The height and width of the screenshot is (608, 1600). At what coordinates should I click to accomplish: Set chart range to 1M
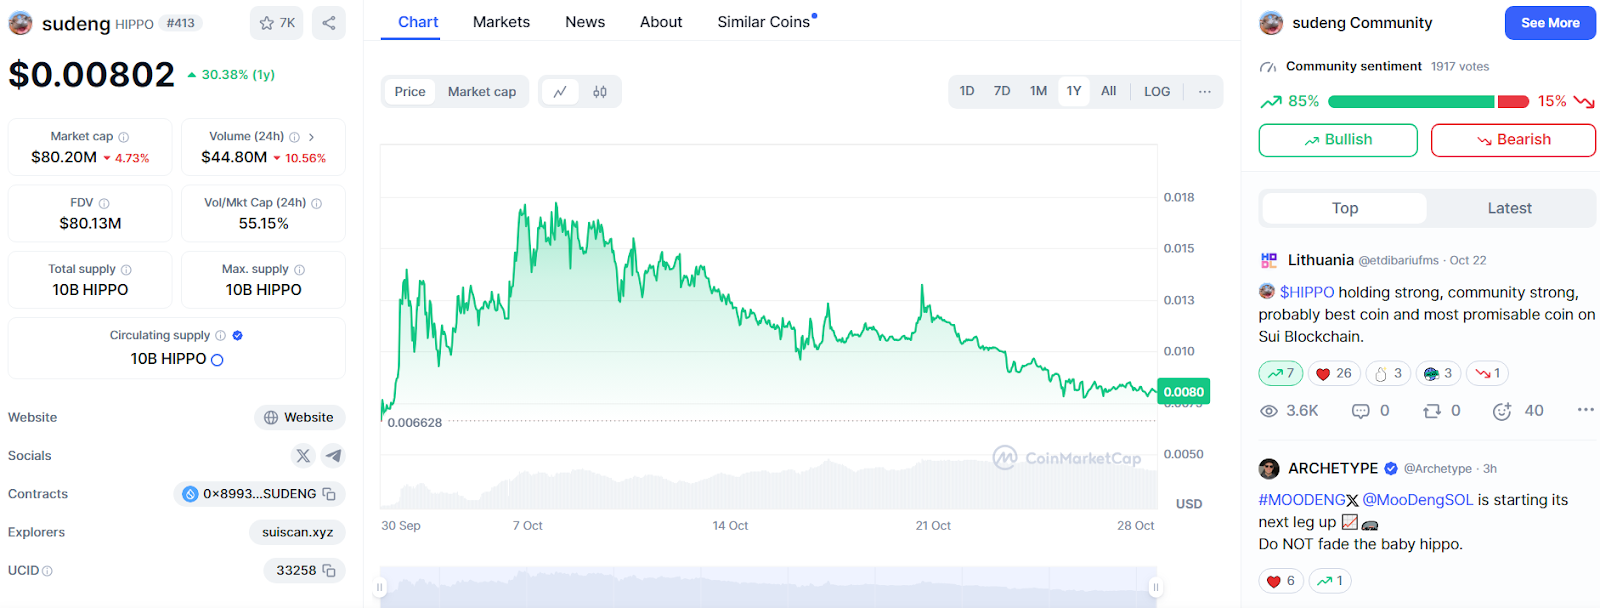click(1039, 91)
